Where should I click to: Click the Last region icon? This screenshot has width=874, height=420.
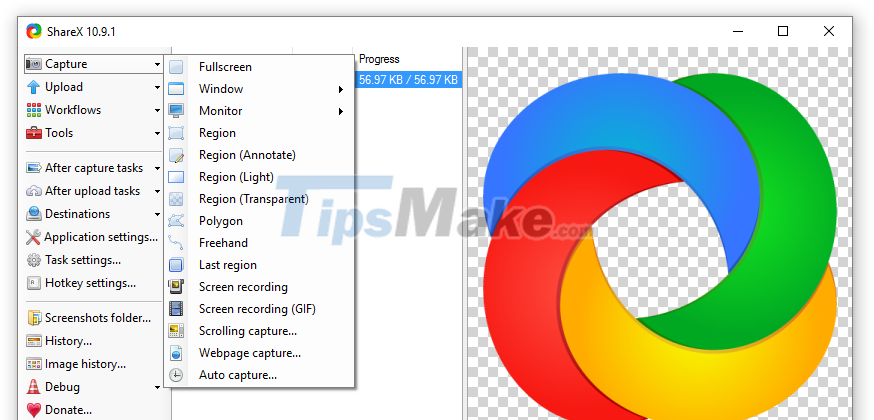pos(176,265)
